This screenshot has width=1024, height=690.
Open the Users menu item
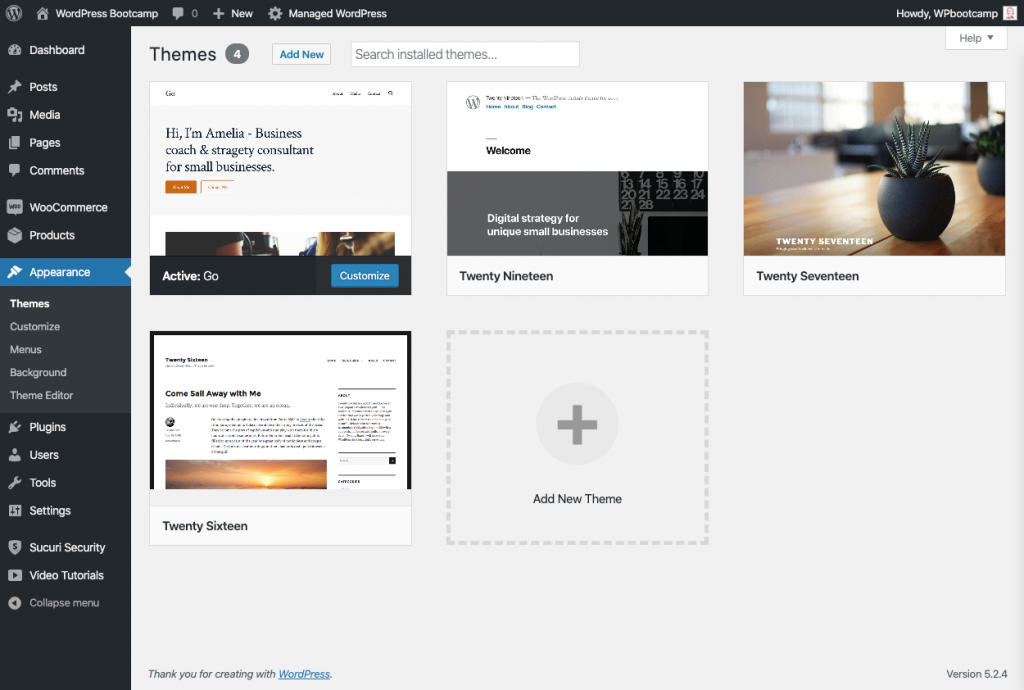pyautogui.click(x=65, y=455)
